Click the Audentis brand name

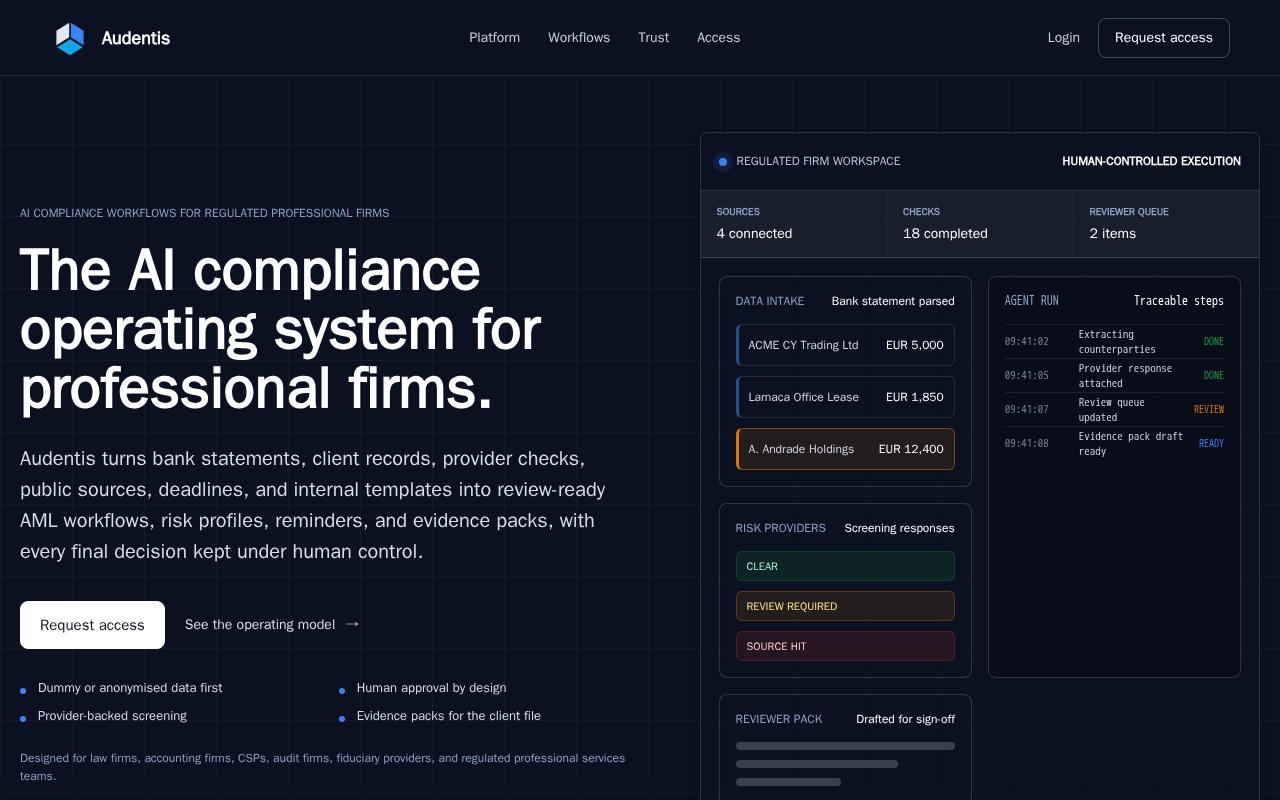point(136,38)
